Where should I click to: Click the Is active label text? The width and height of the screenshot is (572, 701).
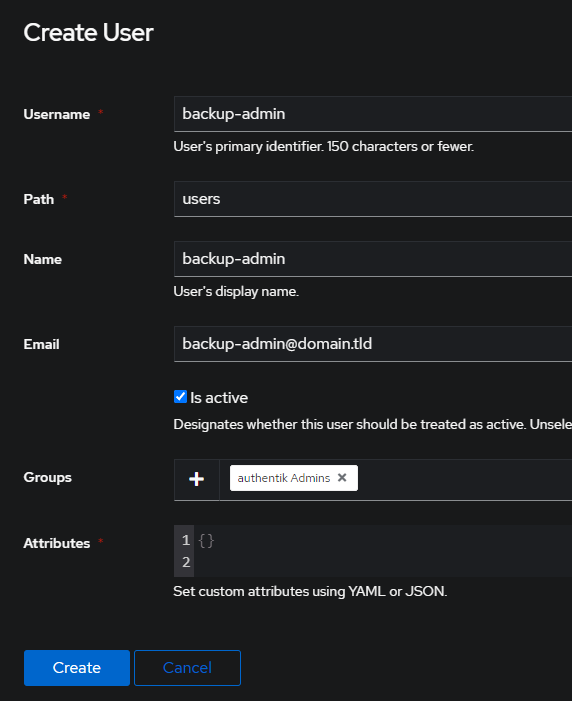[219, 397]
